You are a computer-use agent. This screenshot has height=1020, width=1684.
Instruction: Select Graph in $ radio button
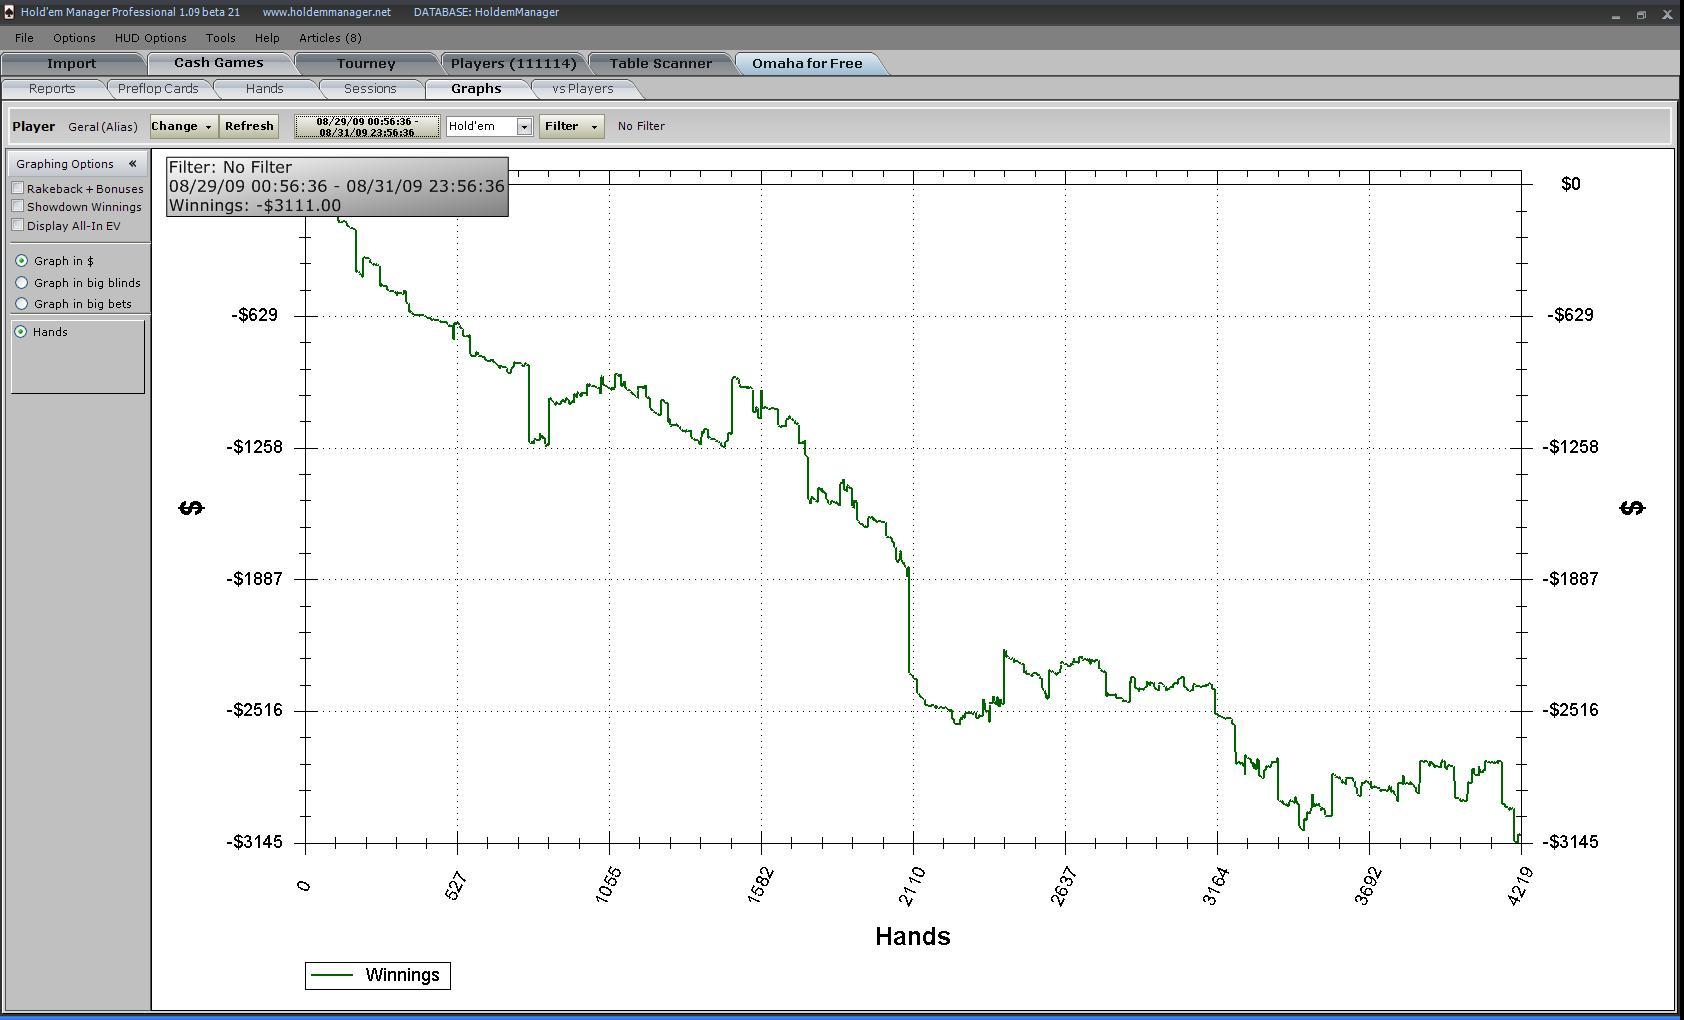(22, 261)
